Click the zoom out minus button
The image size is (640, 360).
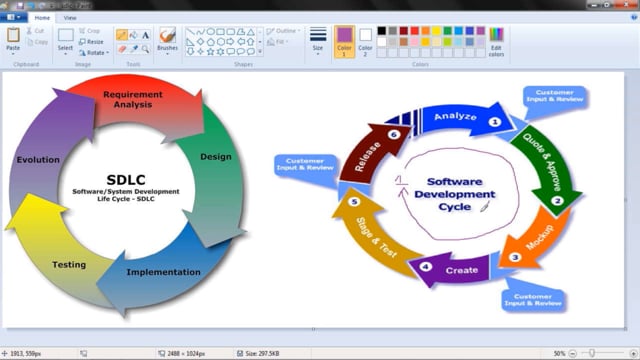[572, 353]
